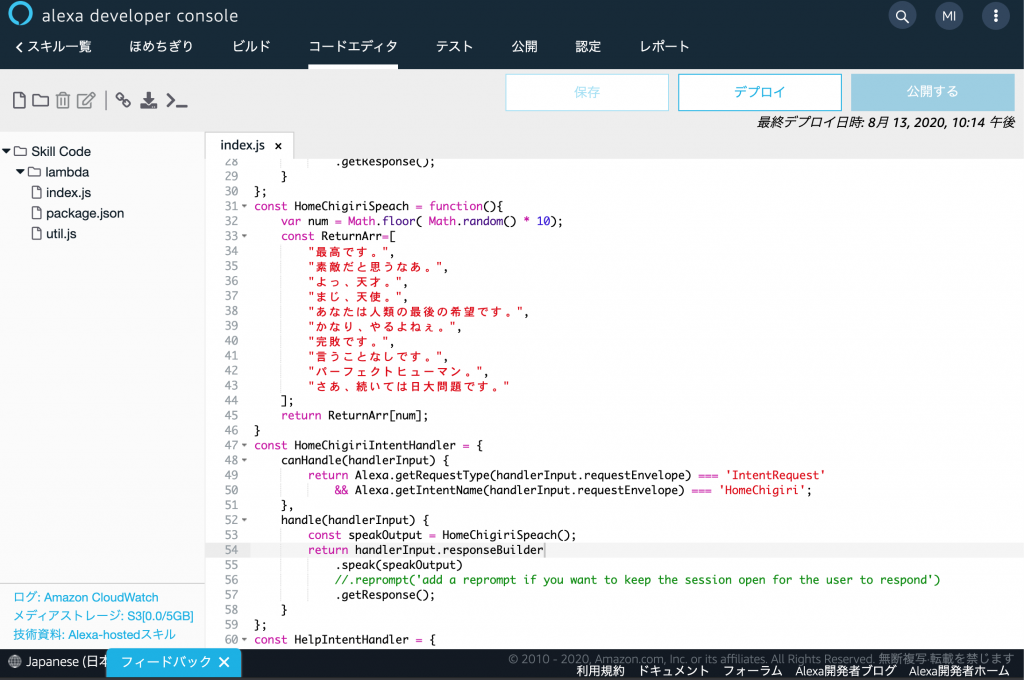Open the MI user account avatar

point(949,16)
